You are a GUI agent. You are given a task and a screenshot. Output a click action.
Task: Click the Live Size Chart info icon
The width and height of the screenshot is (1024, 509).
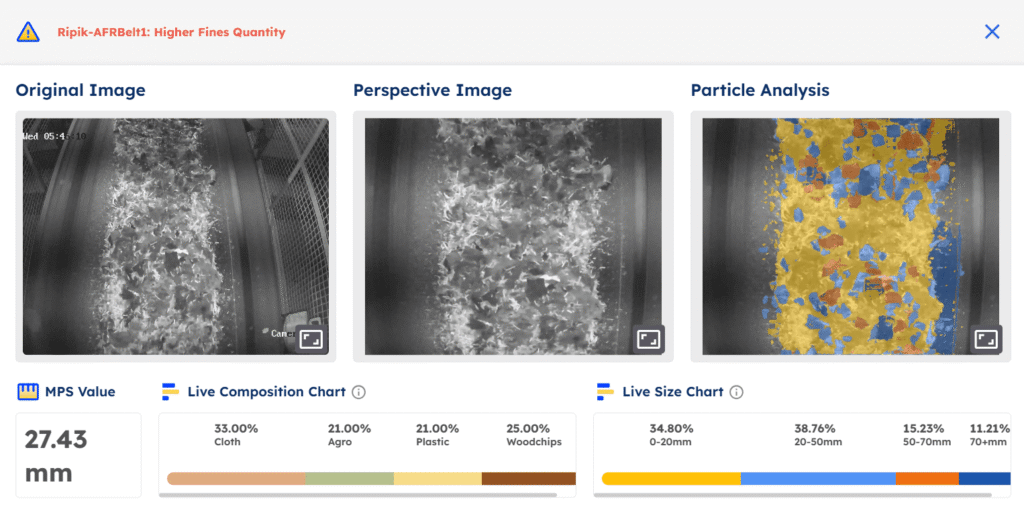(736, 392)
